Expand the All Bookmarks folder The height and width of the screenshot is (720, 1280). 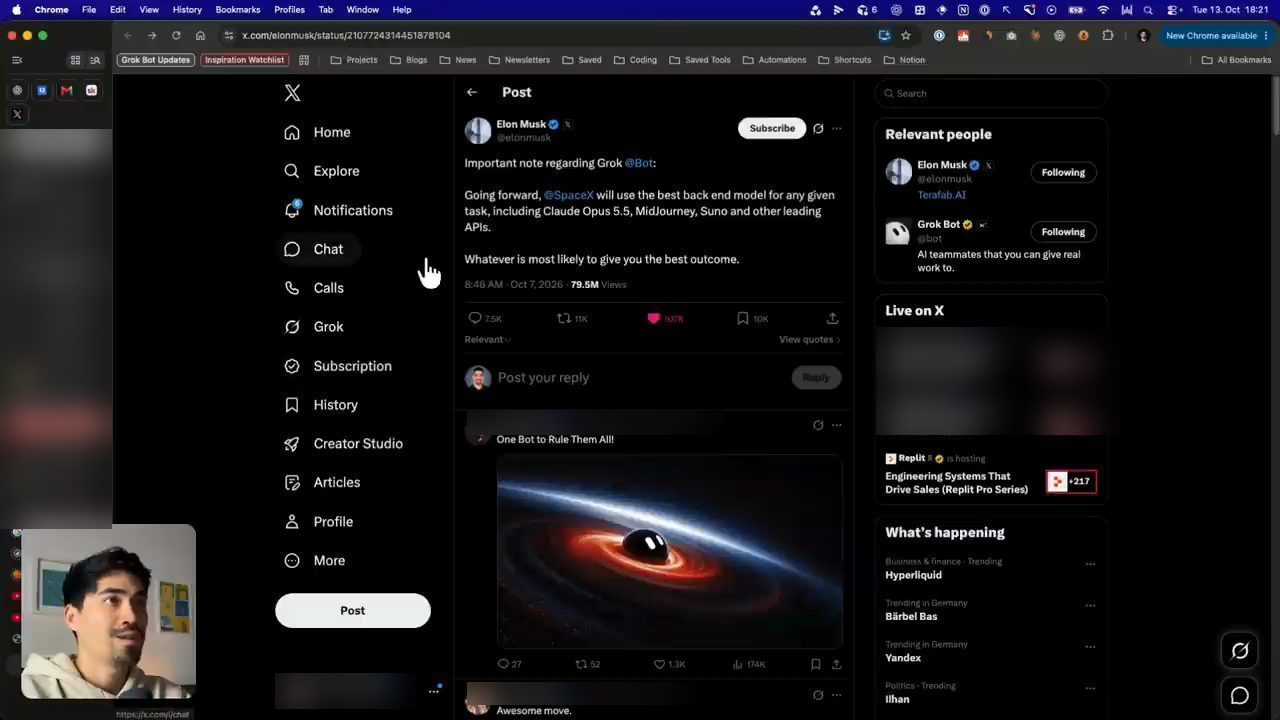click(1236, 60)
